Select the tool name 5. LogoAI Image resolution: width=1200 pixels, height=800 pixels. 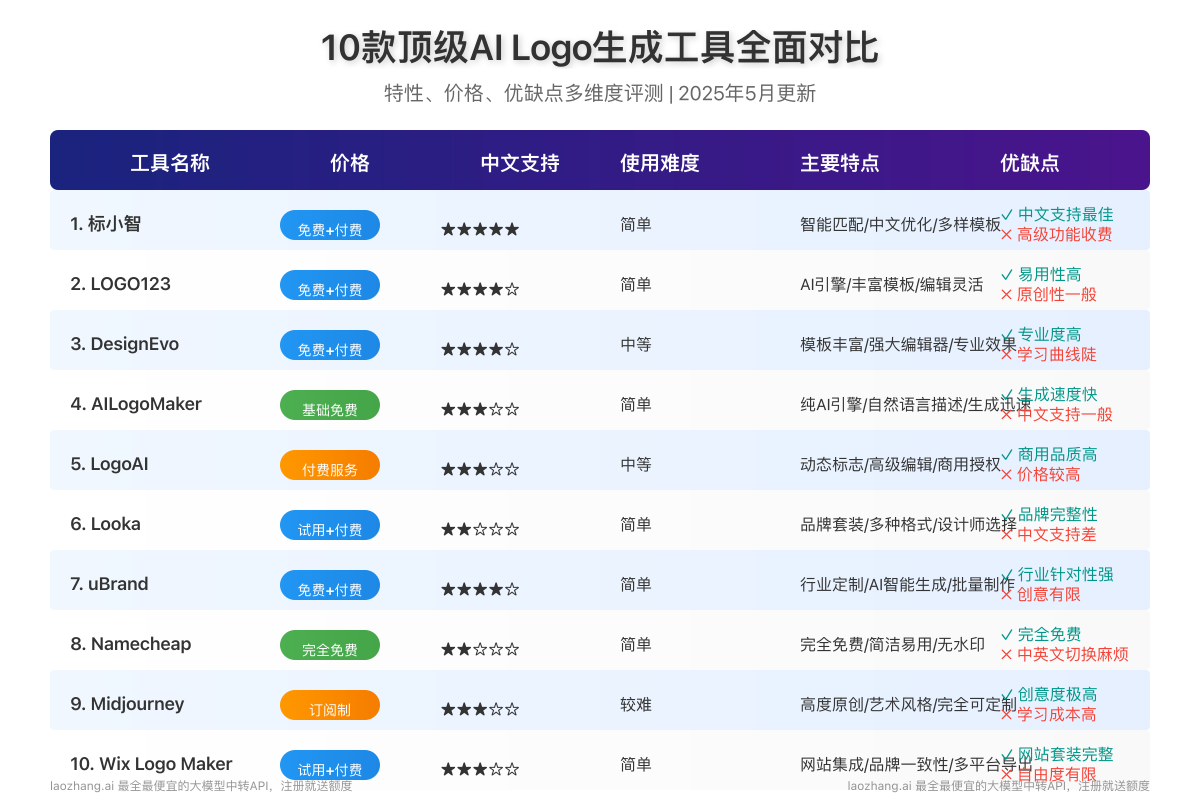click(110, 464)
